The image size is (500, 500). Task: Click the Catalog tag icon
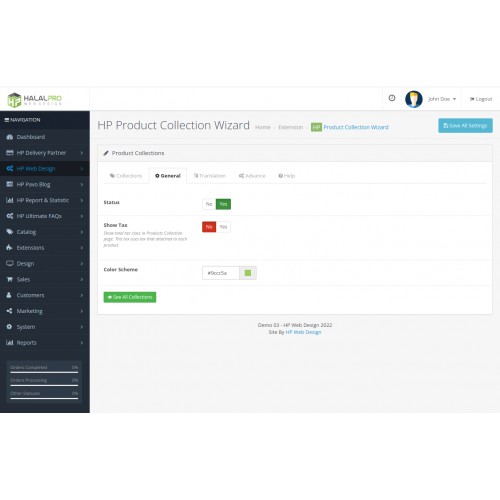click(x=10, y=232)
